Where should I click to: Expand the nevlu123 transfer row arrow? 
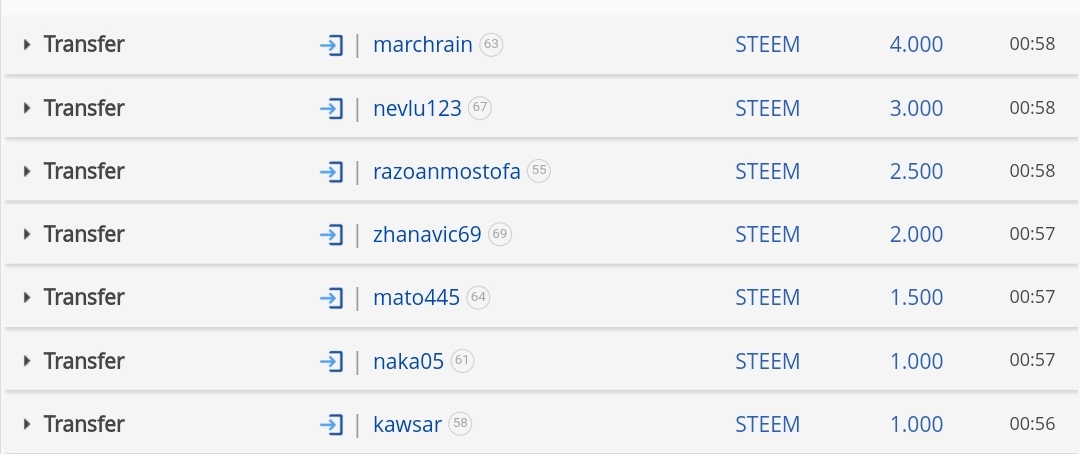pyautogui.click(x=27, y=108)
